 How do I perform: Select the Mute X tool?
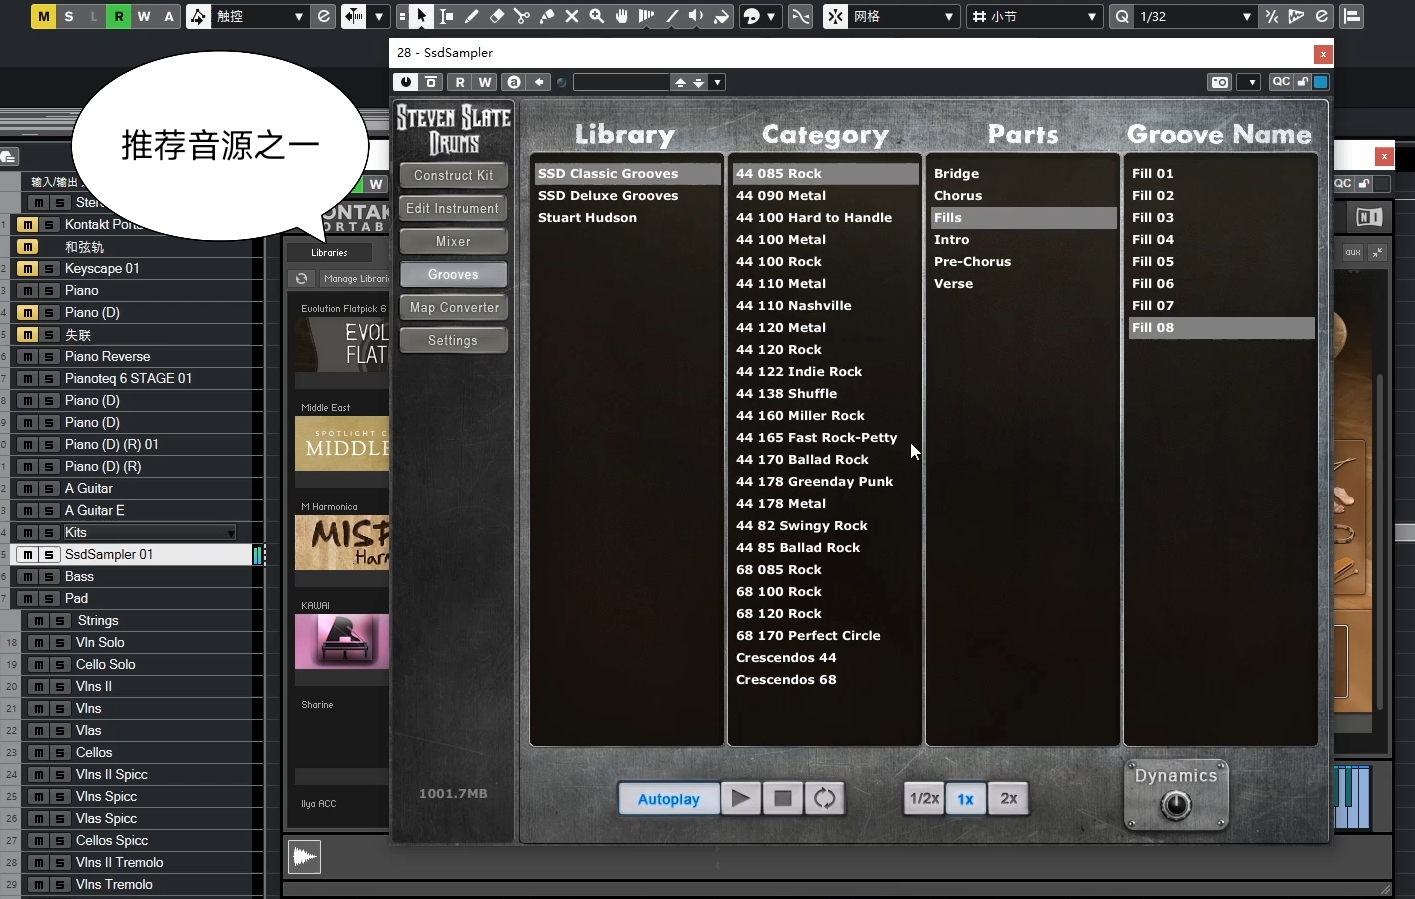pyautogui.click(x=571, y=16)
